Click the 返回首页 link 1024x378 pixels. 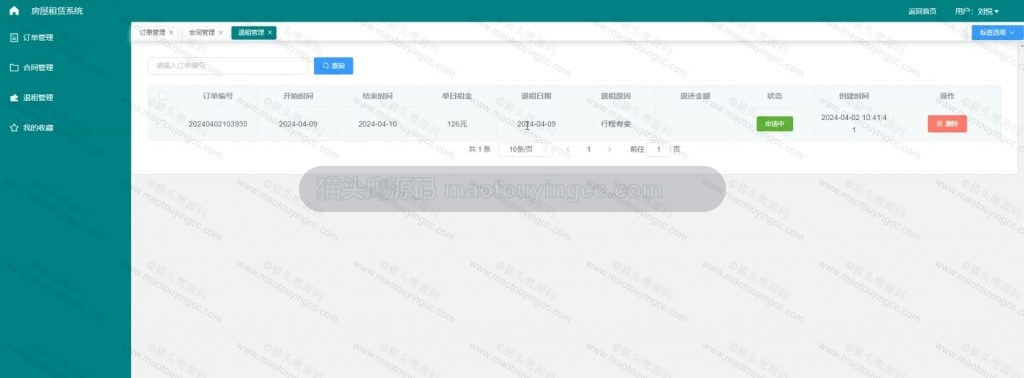[x=921, y=11]
